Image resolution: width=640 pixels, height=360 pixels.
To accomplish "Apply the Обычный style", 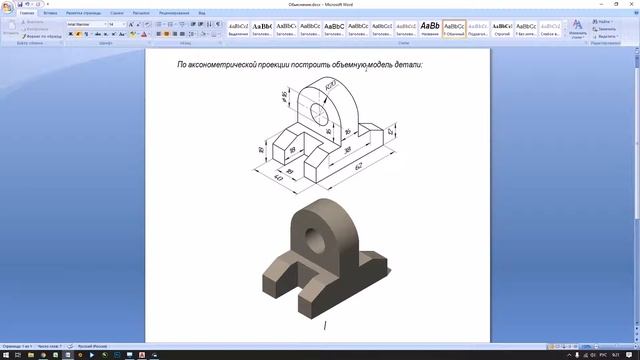I will [454, 29].
